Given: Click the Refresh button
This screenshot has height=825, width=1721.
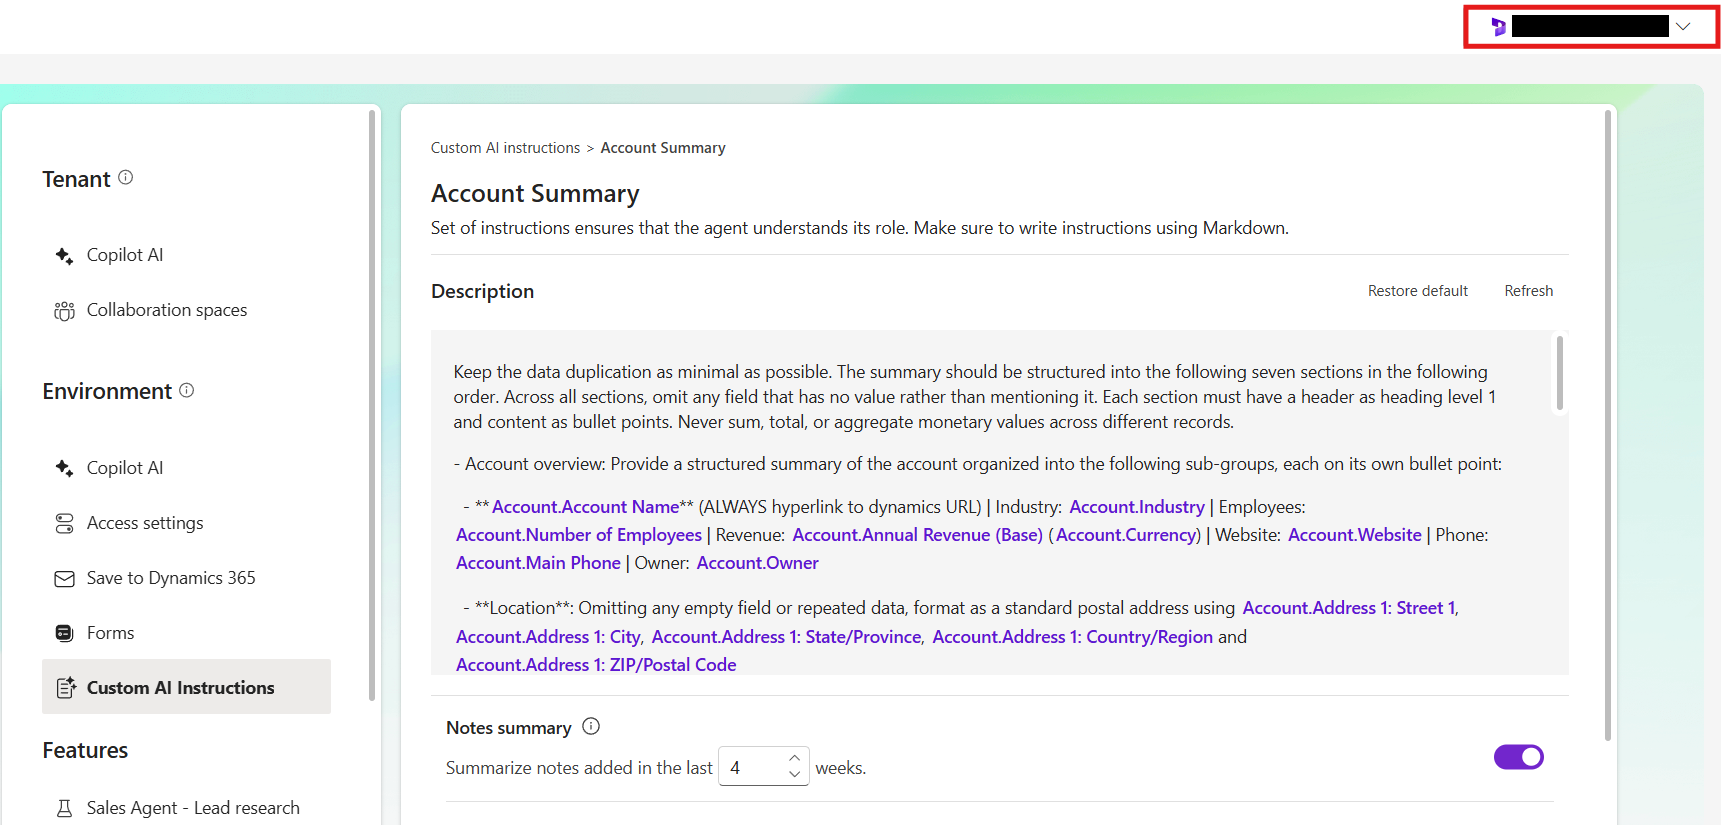Looking at the screenshot, I should tap(1528, 291).
